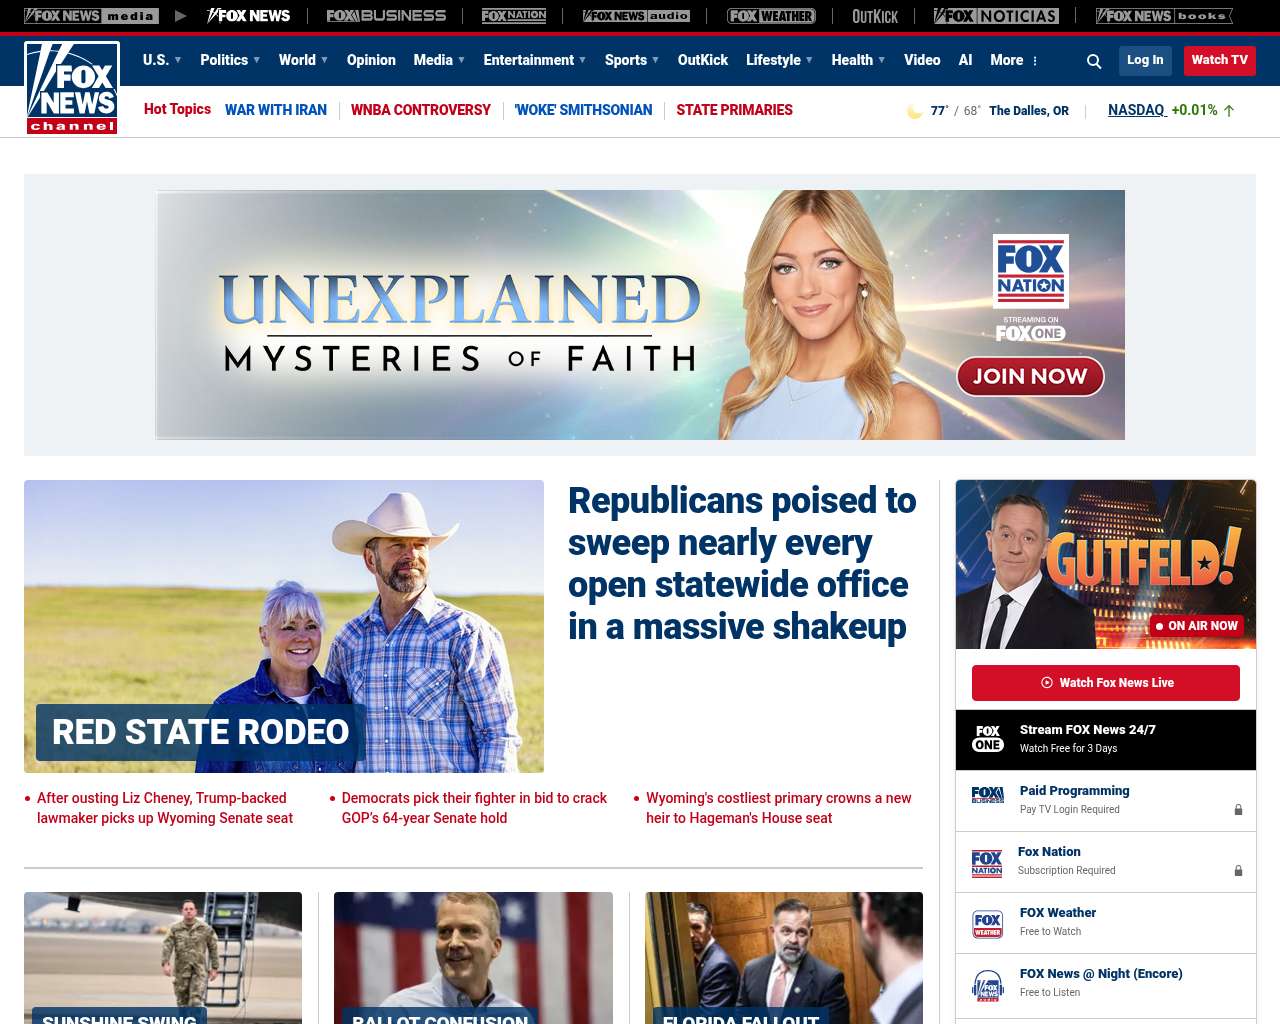Click the play arrow beside Fox News Media
The height and width of the screenshot is (1024, 1280).
181,16
